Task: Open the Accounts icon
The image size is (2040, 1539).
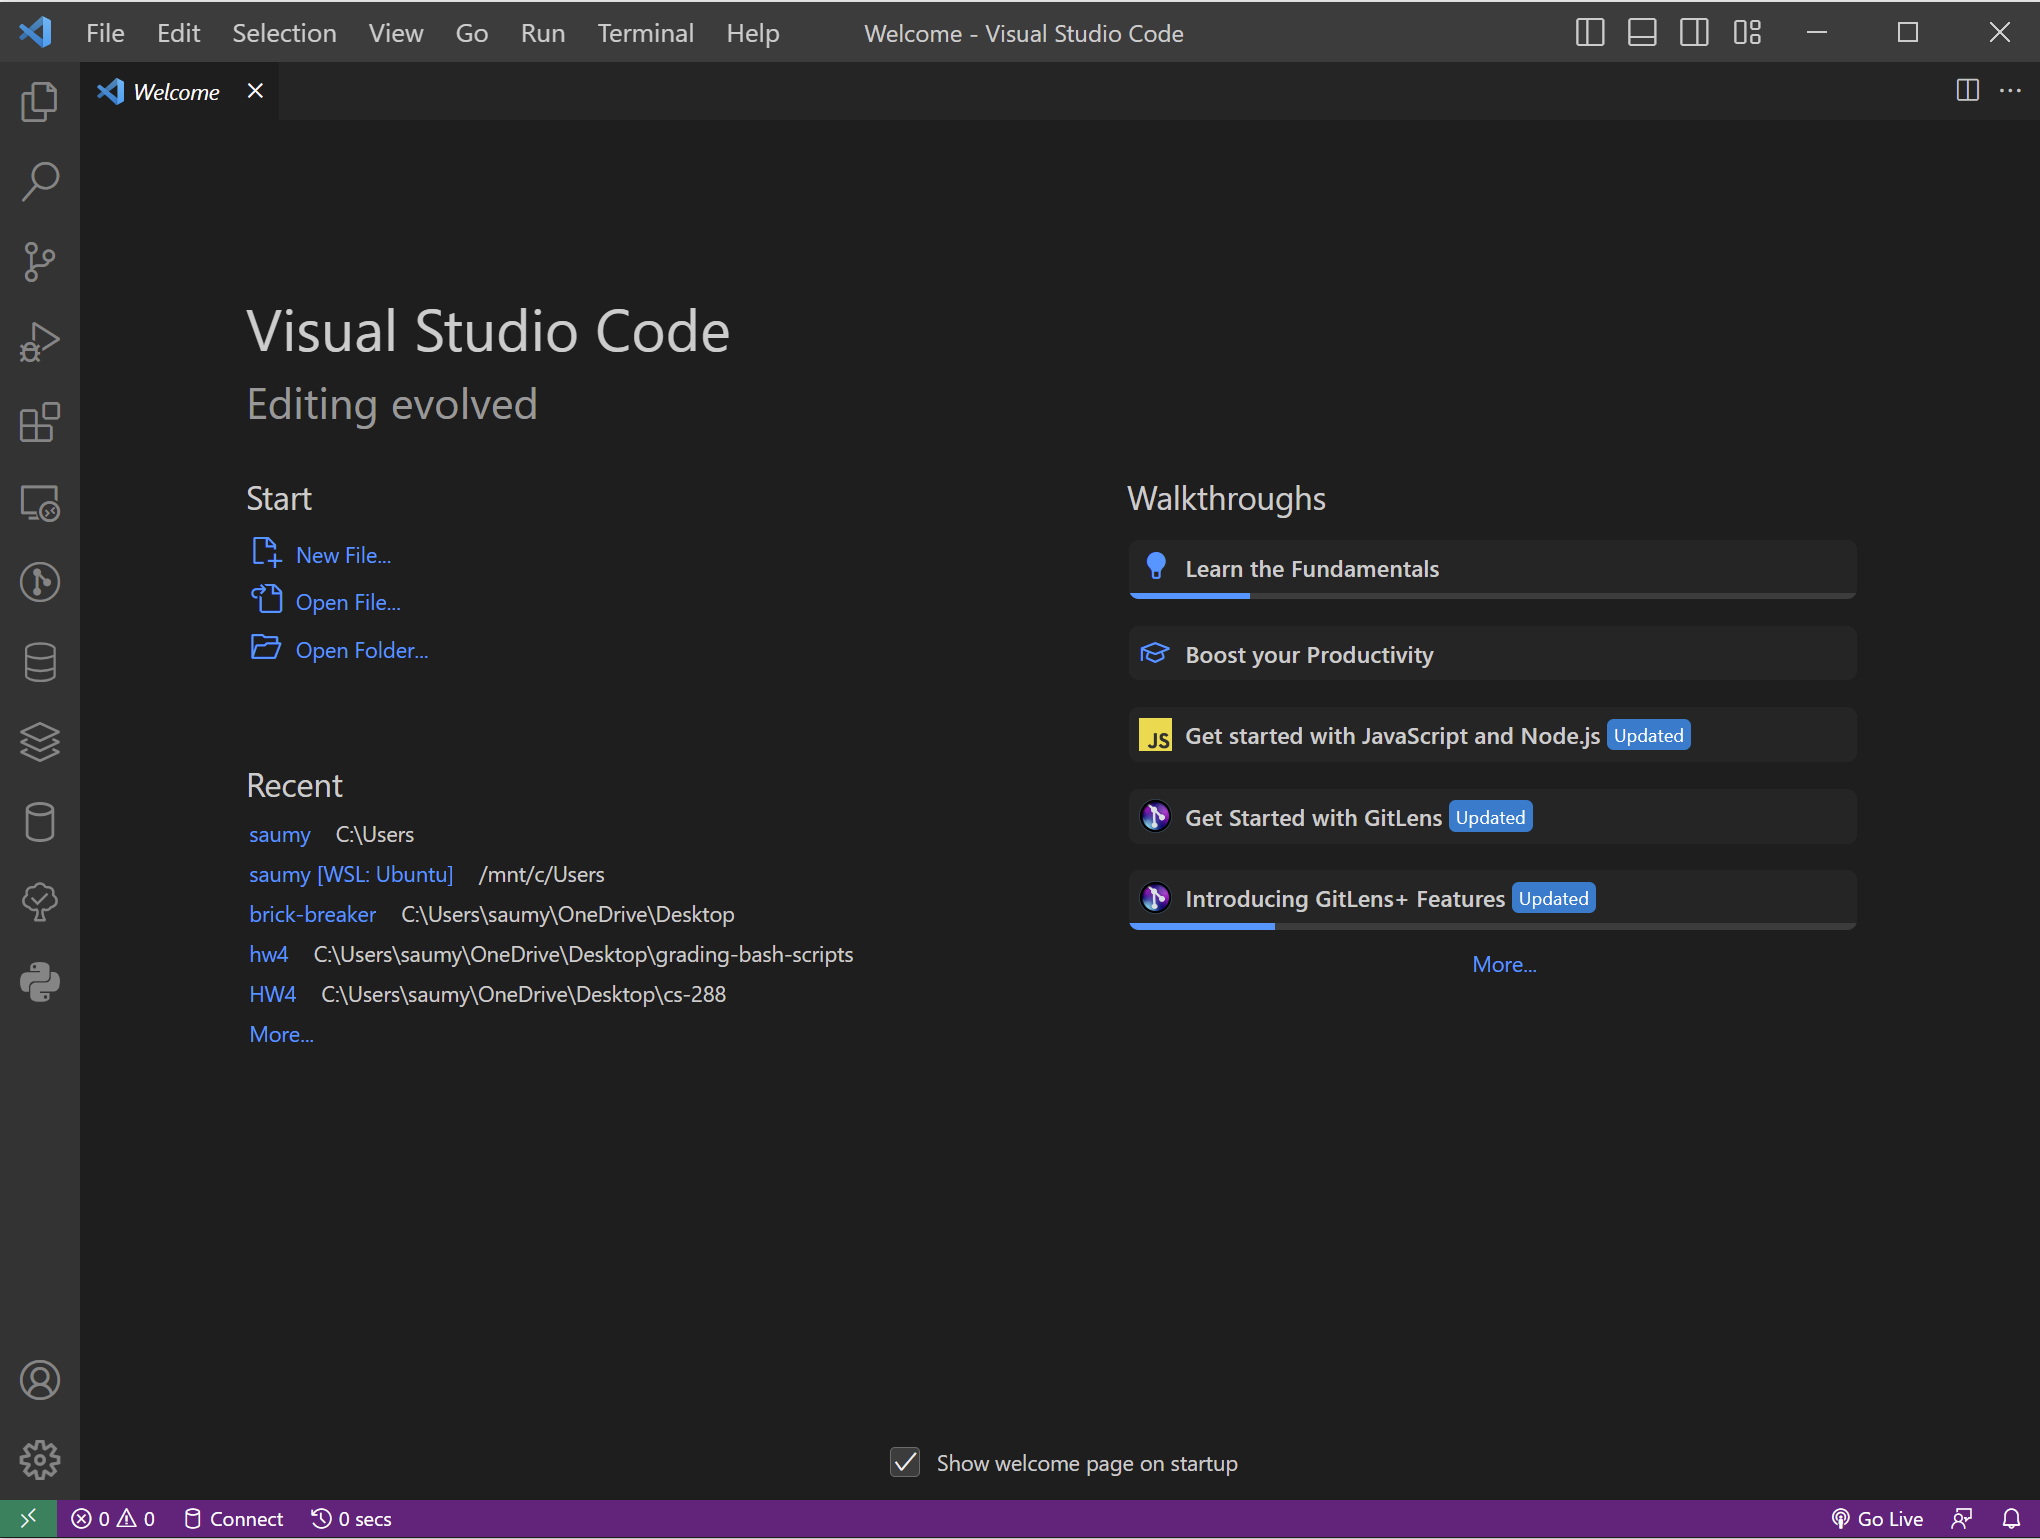Action: coord(40,1380)
